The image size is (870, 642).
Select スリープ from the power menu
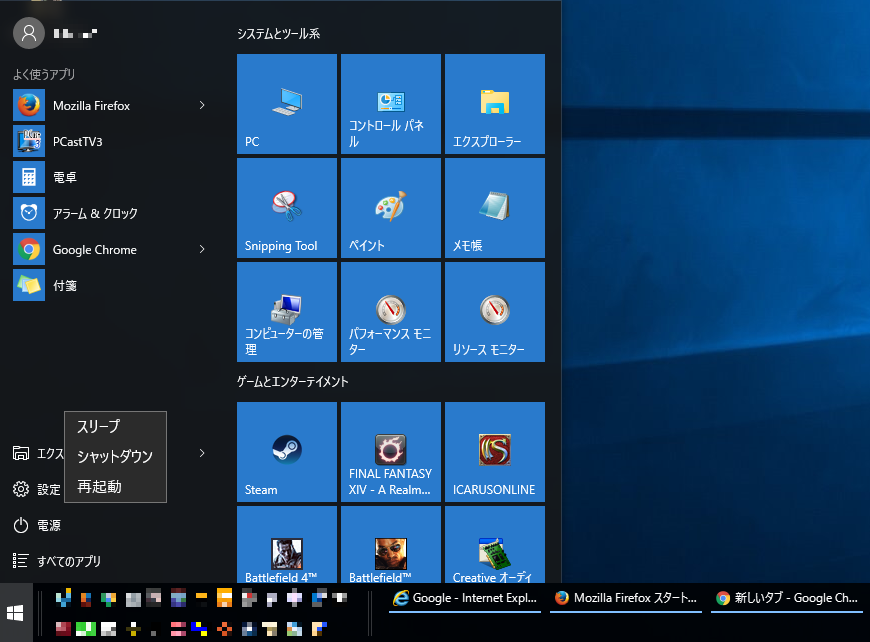pyautogui.click(x=115, y=427)
